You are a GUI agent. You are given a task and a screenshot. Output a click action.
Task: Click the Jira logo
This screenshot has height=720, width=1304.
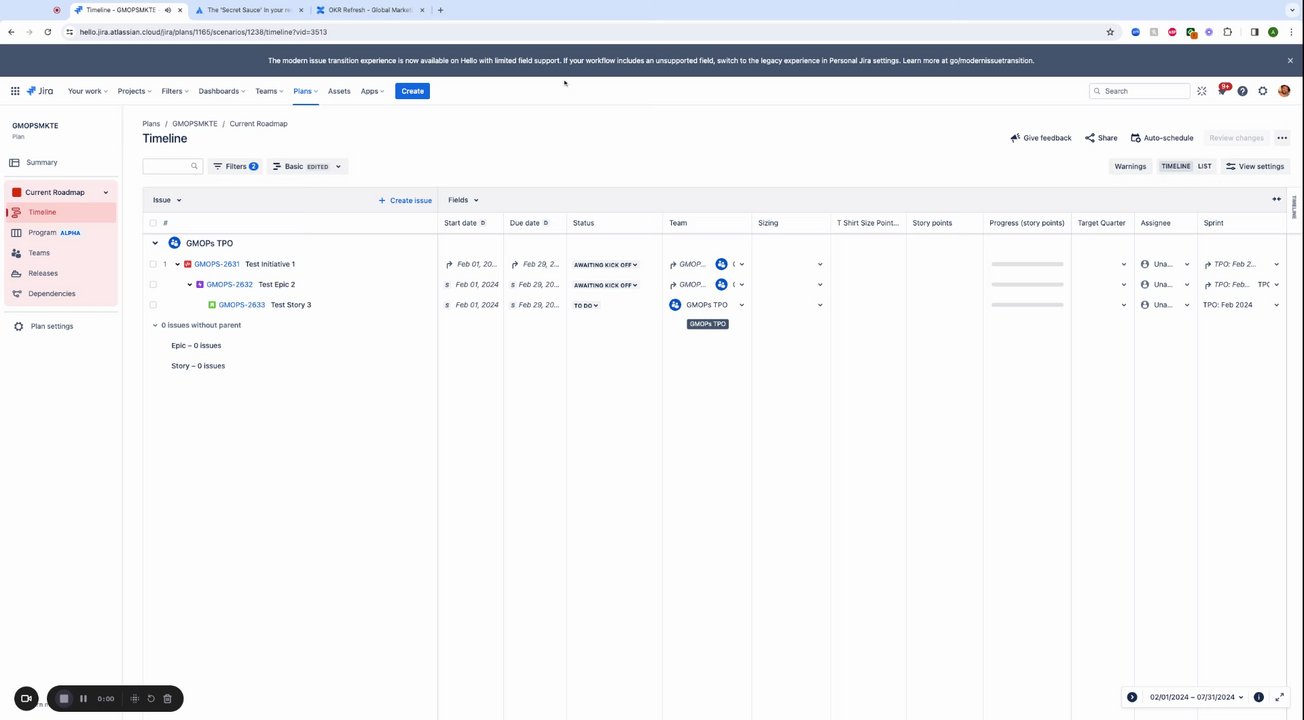point(40,91)
